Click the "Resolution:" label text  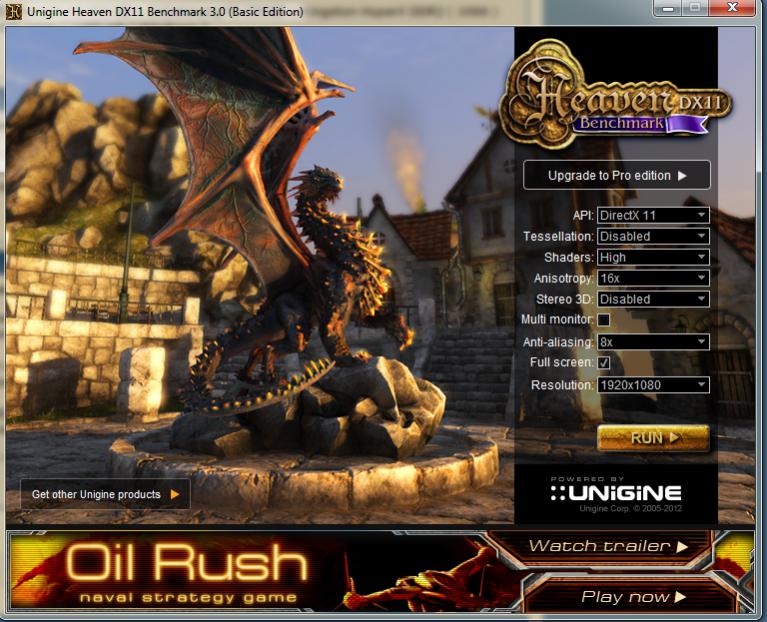563,385
